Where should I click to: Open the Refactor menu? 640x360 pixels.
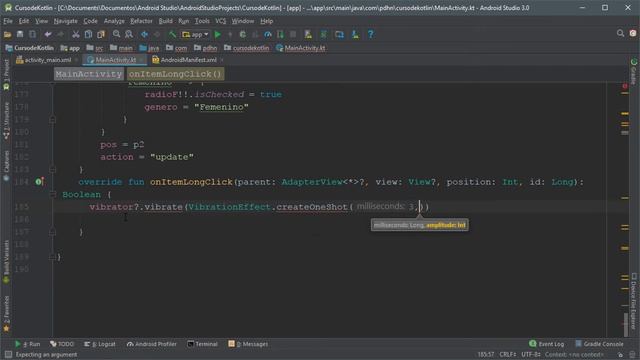pos(141,21)
